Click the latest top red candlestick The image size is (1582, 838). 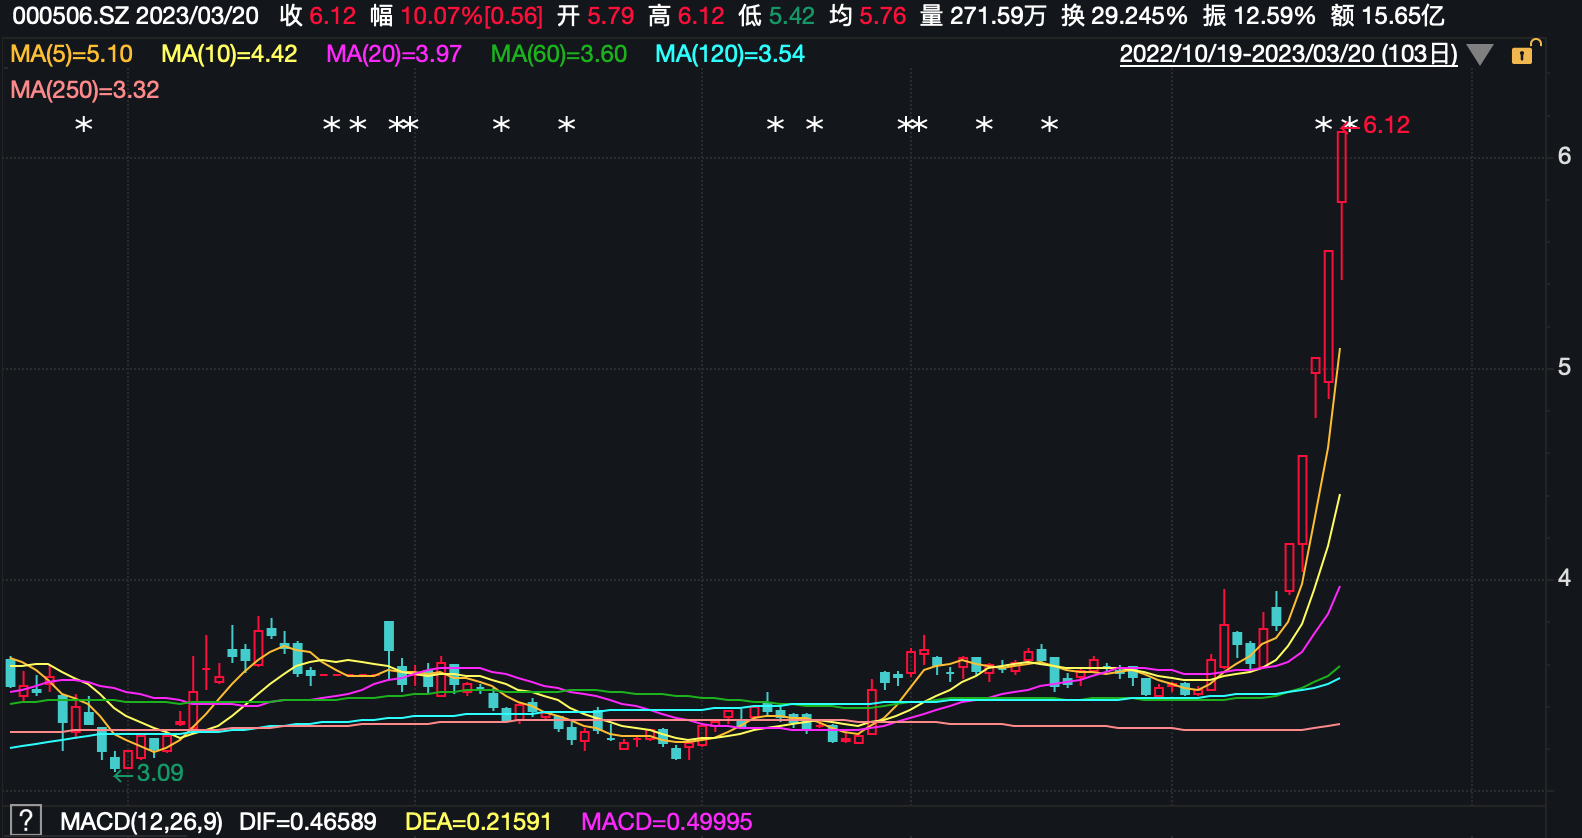coord(1341,167)
